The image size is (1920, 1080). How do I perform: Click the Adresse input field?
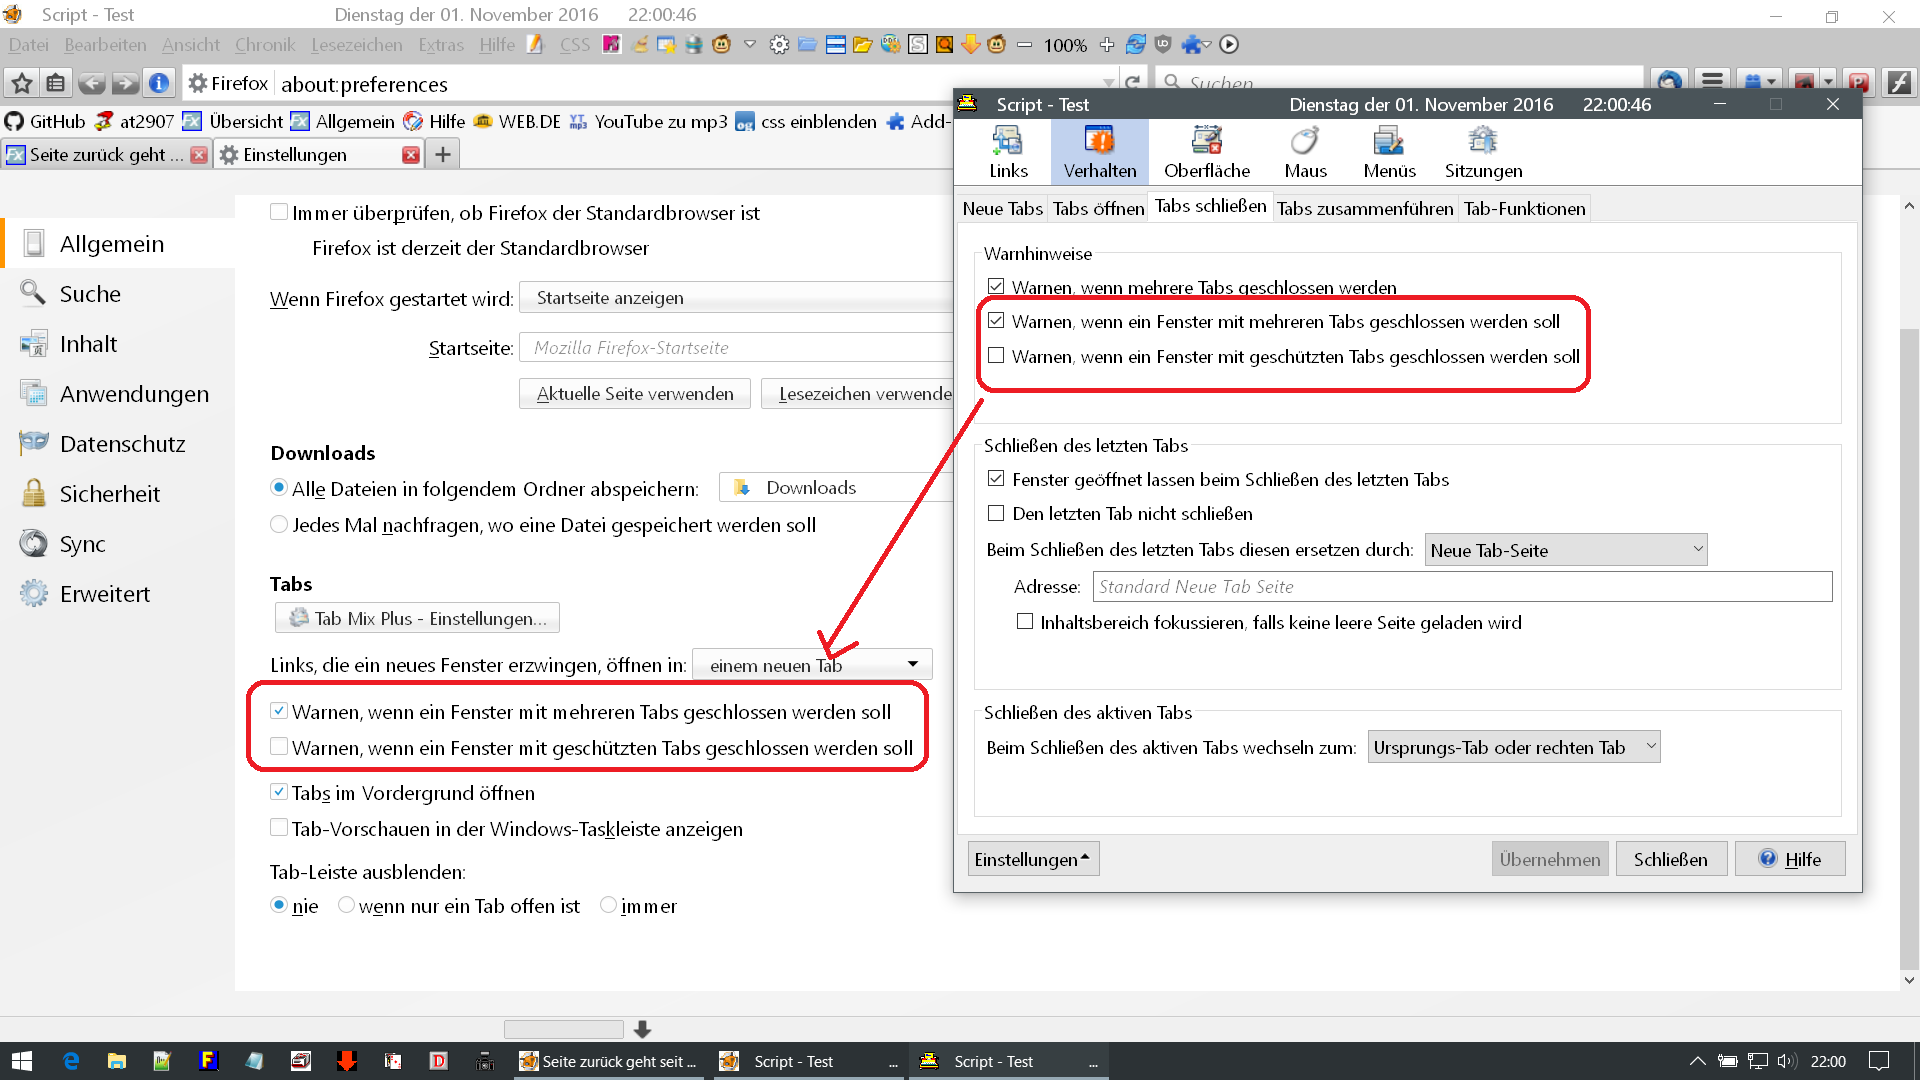coord(1461,587)
